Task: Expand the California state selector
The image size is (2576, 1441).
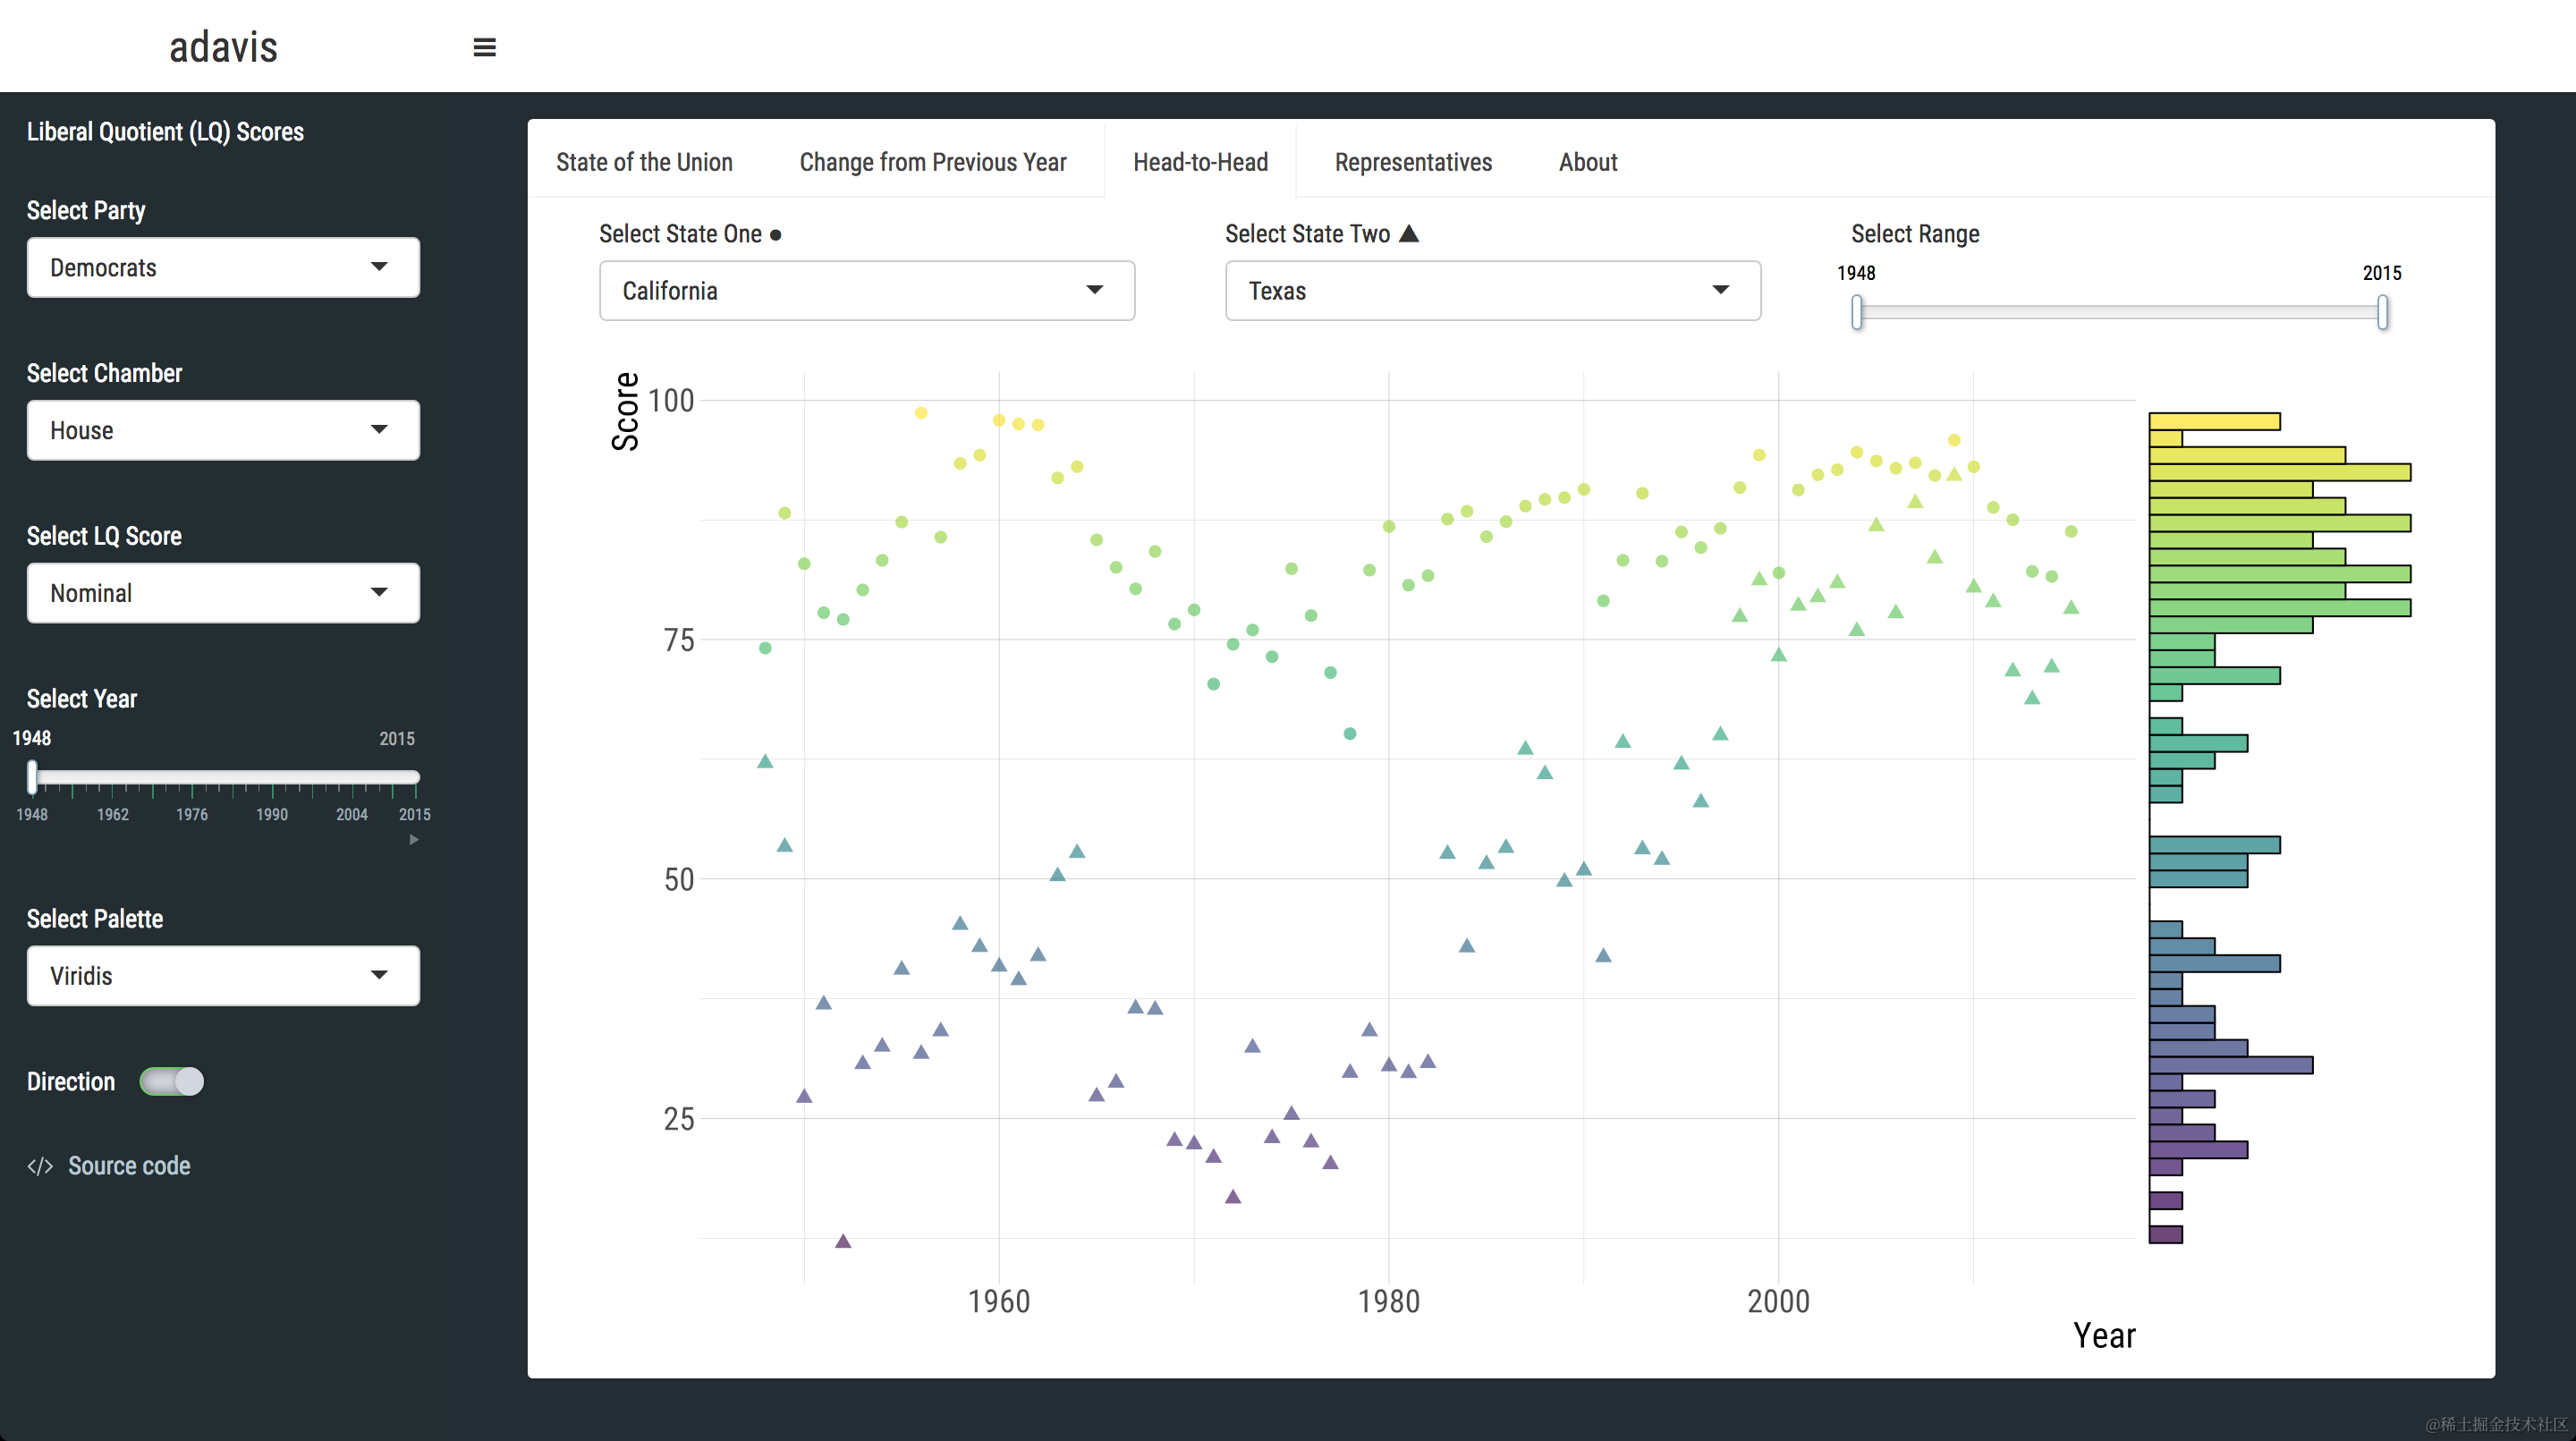Action: point(866,291)
